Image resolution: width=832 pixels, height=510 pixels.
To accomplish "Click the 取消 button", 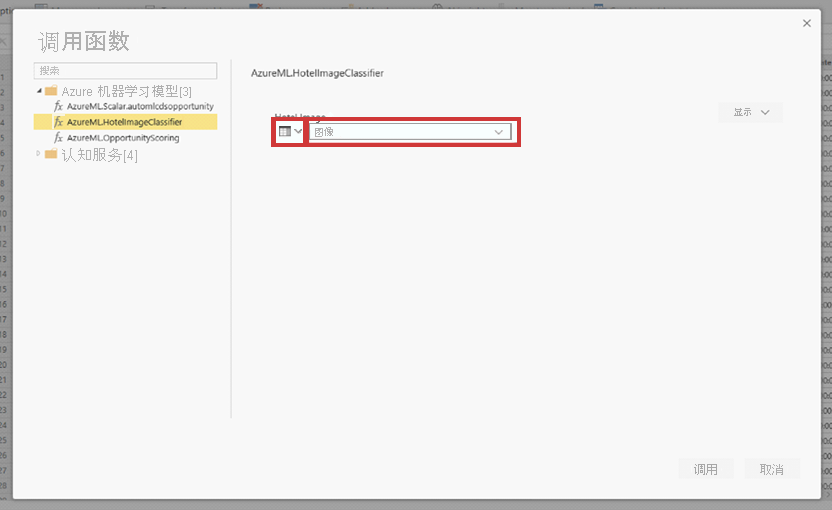I will tap(772, 469).
